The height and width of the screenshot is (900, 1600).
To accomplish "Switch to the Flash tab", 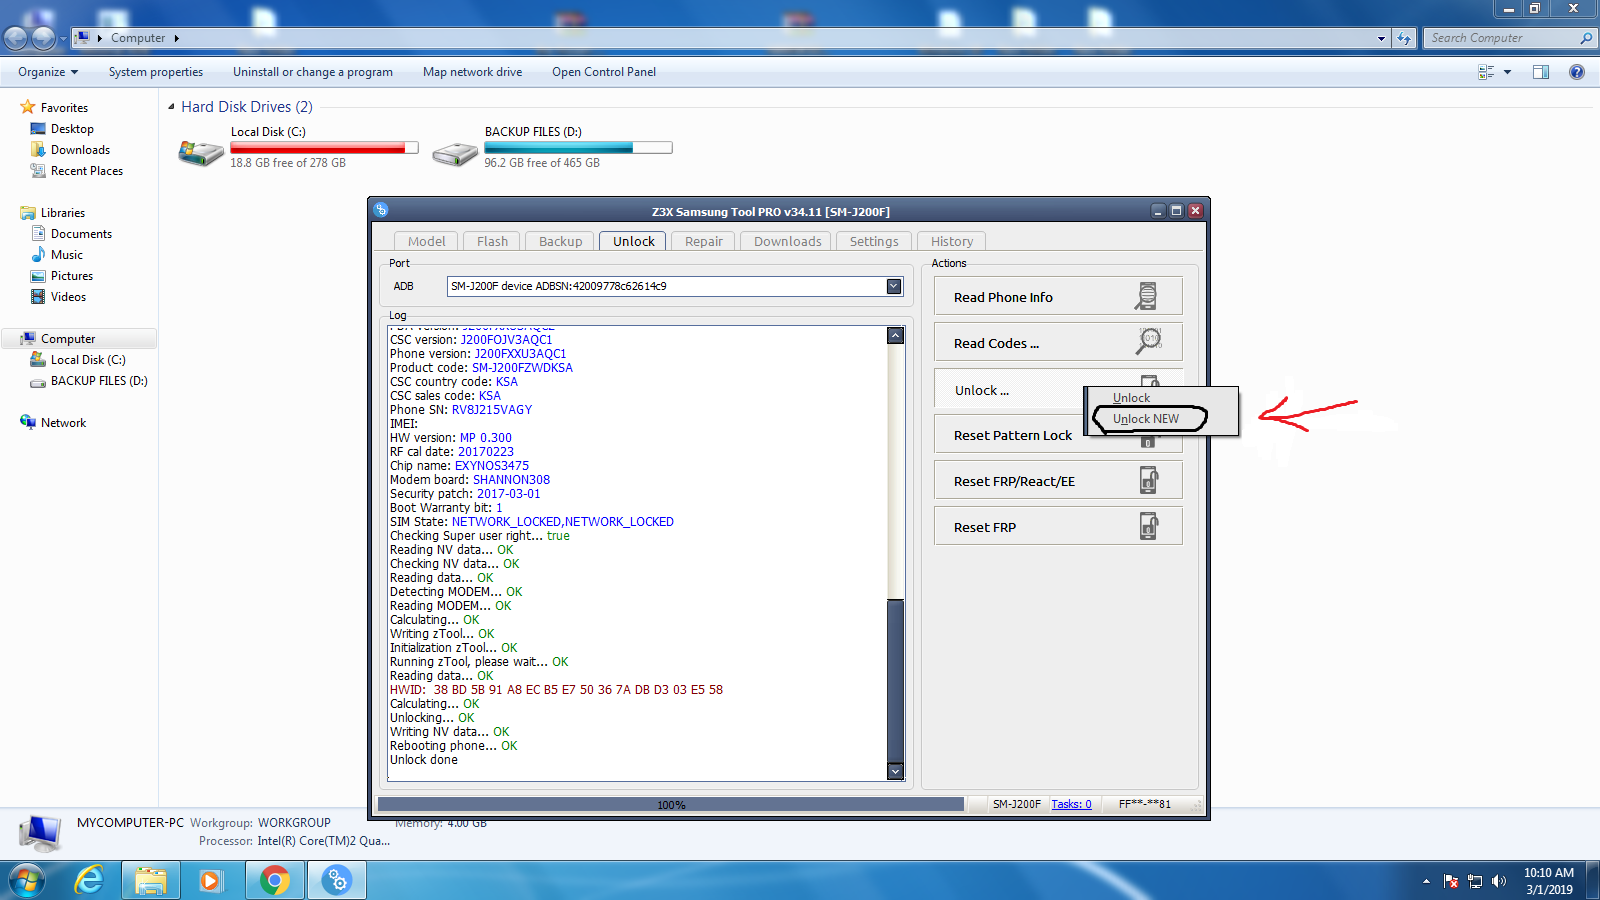I will pos(492,241).
